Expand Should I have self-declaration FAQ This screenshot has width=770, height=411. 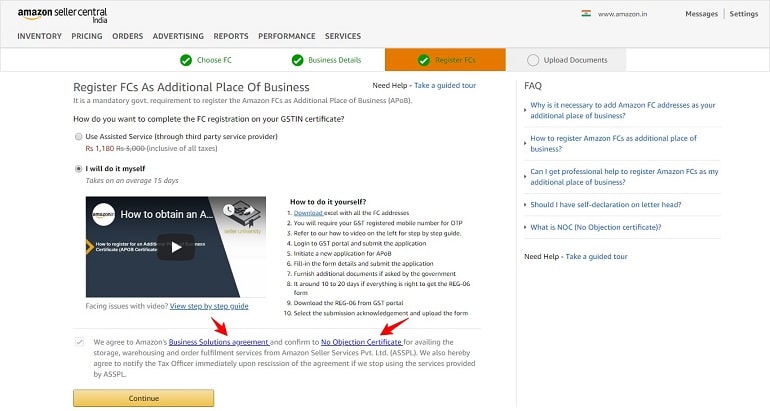coord(605,204)
